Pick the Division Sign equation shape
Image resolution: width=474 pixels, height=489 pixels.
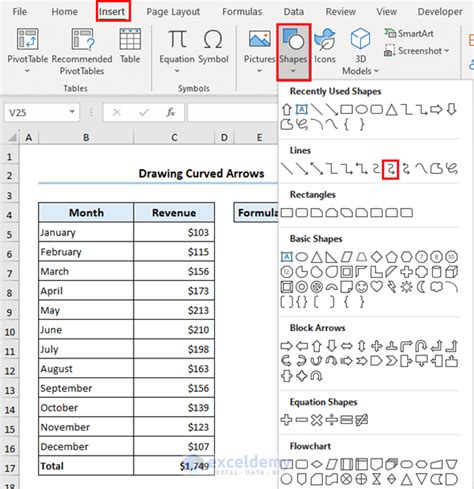pos(332,420)
